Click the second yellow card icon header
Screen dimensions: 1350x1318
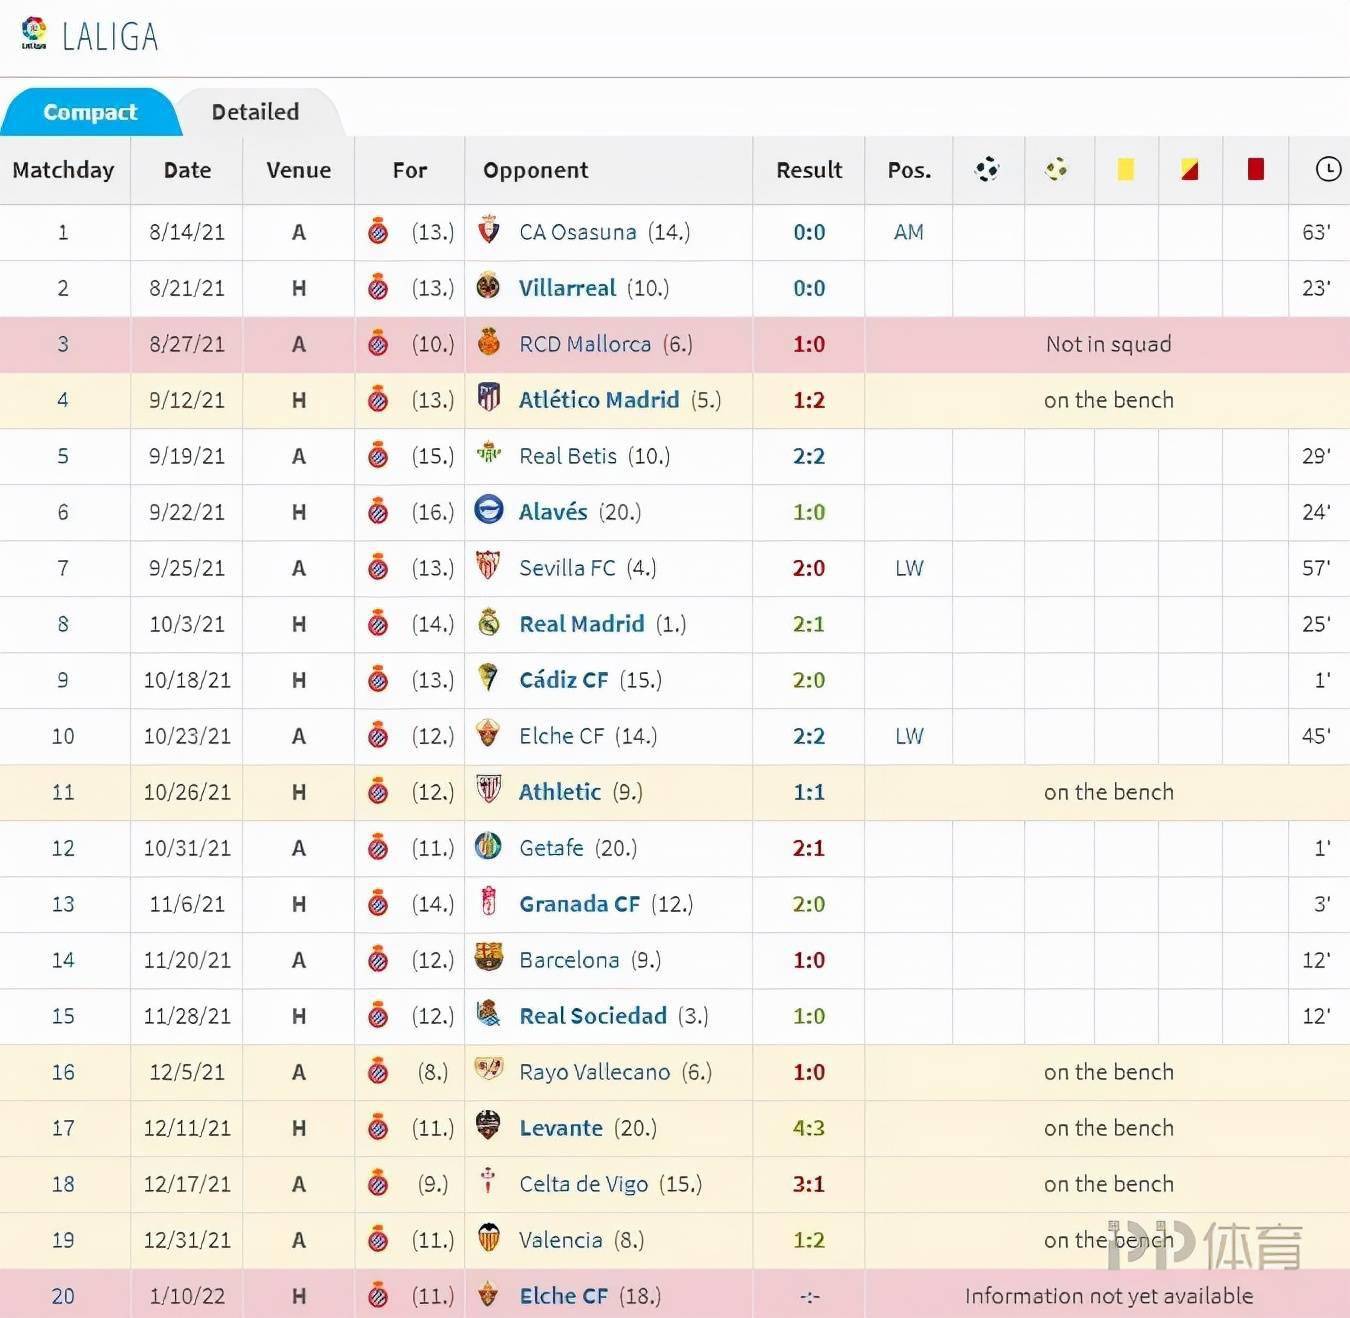point(1189,169)
